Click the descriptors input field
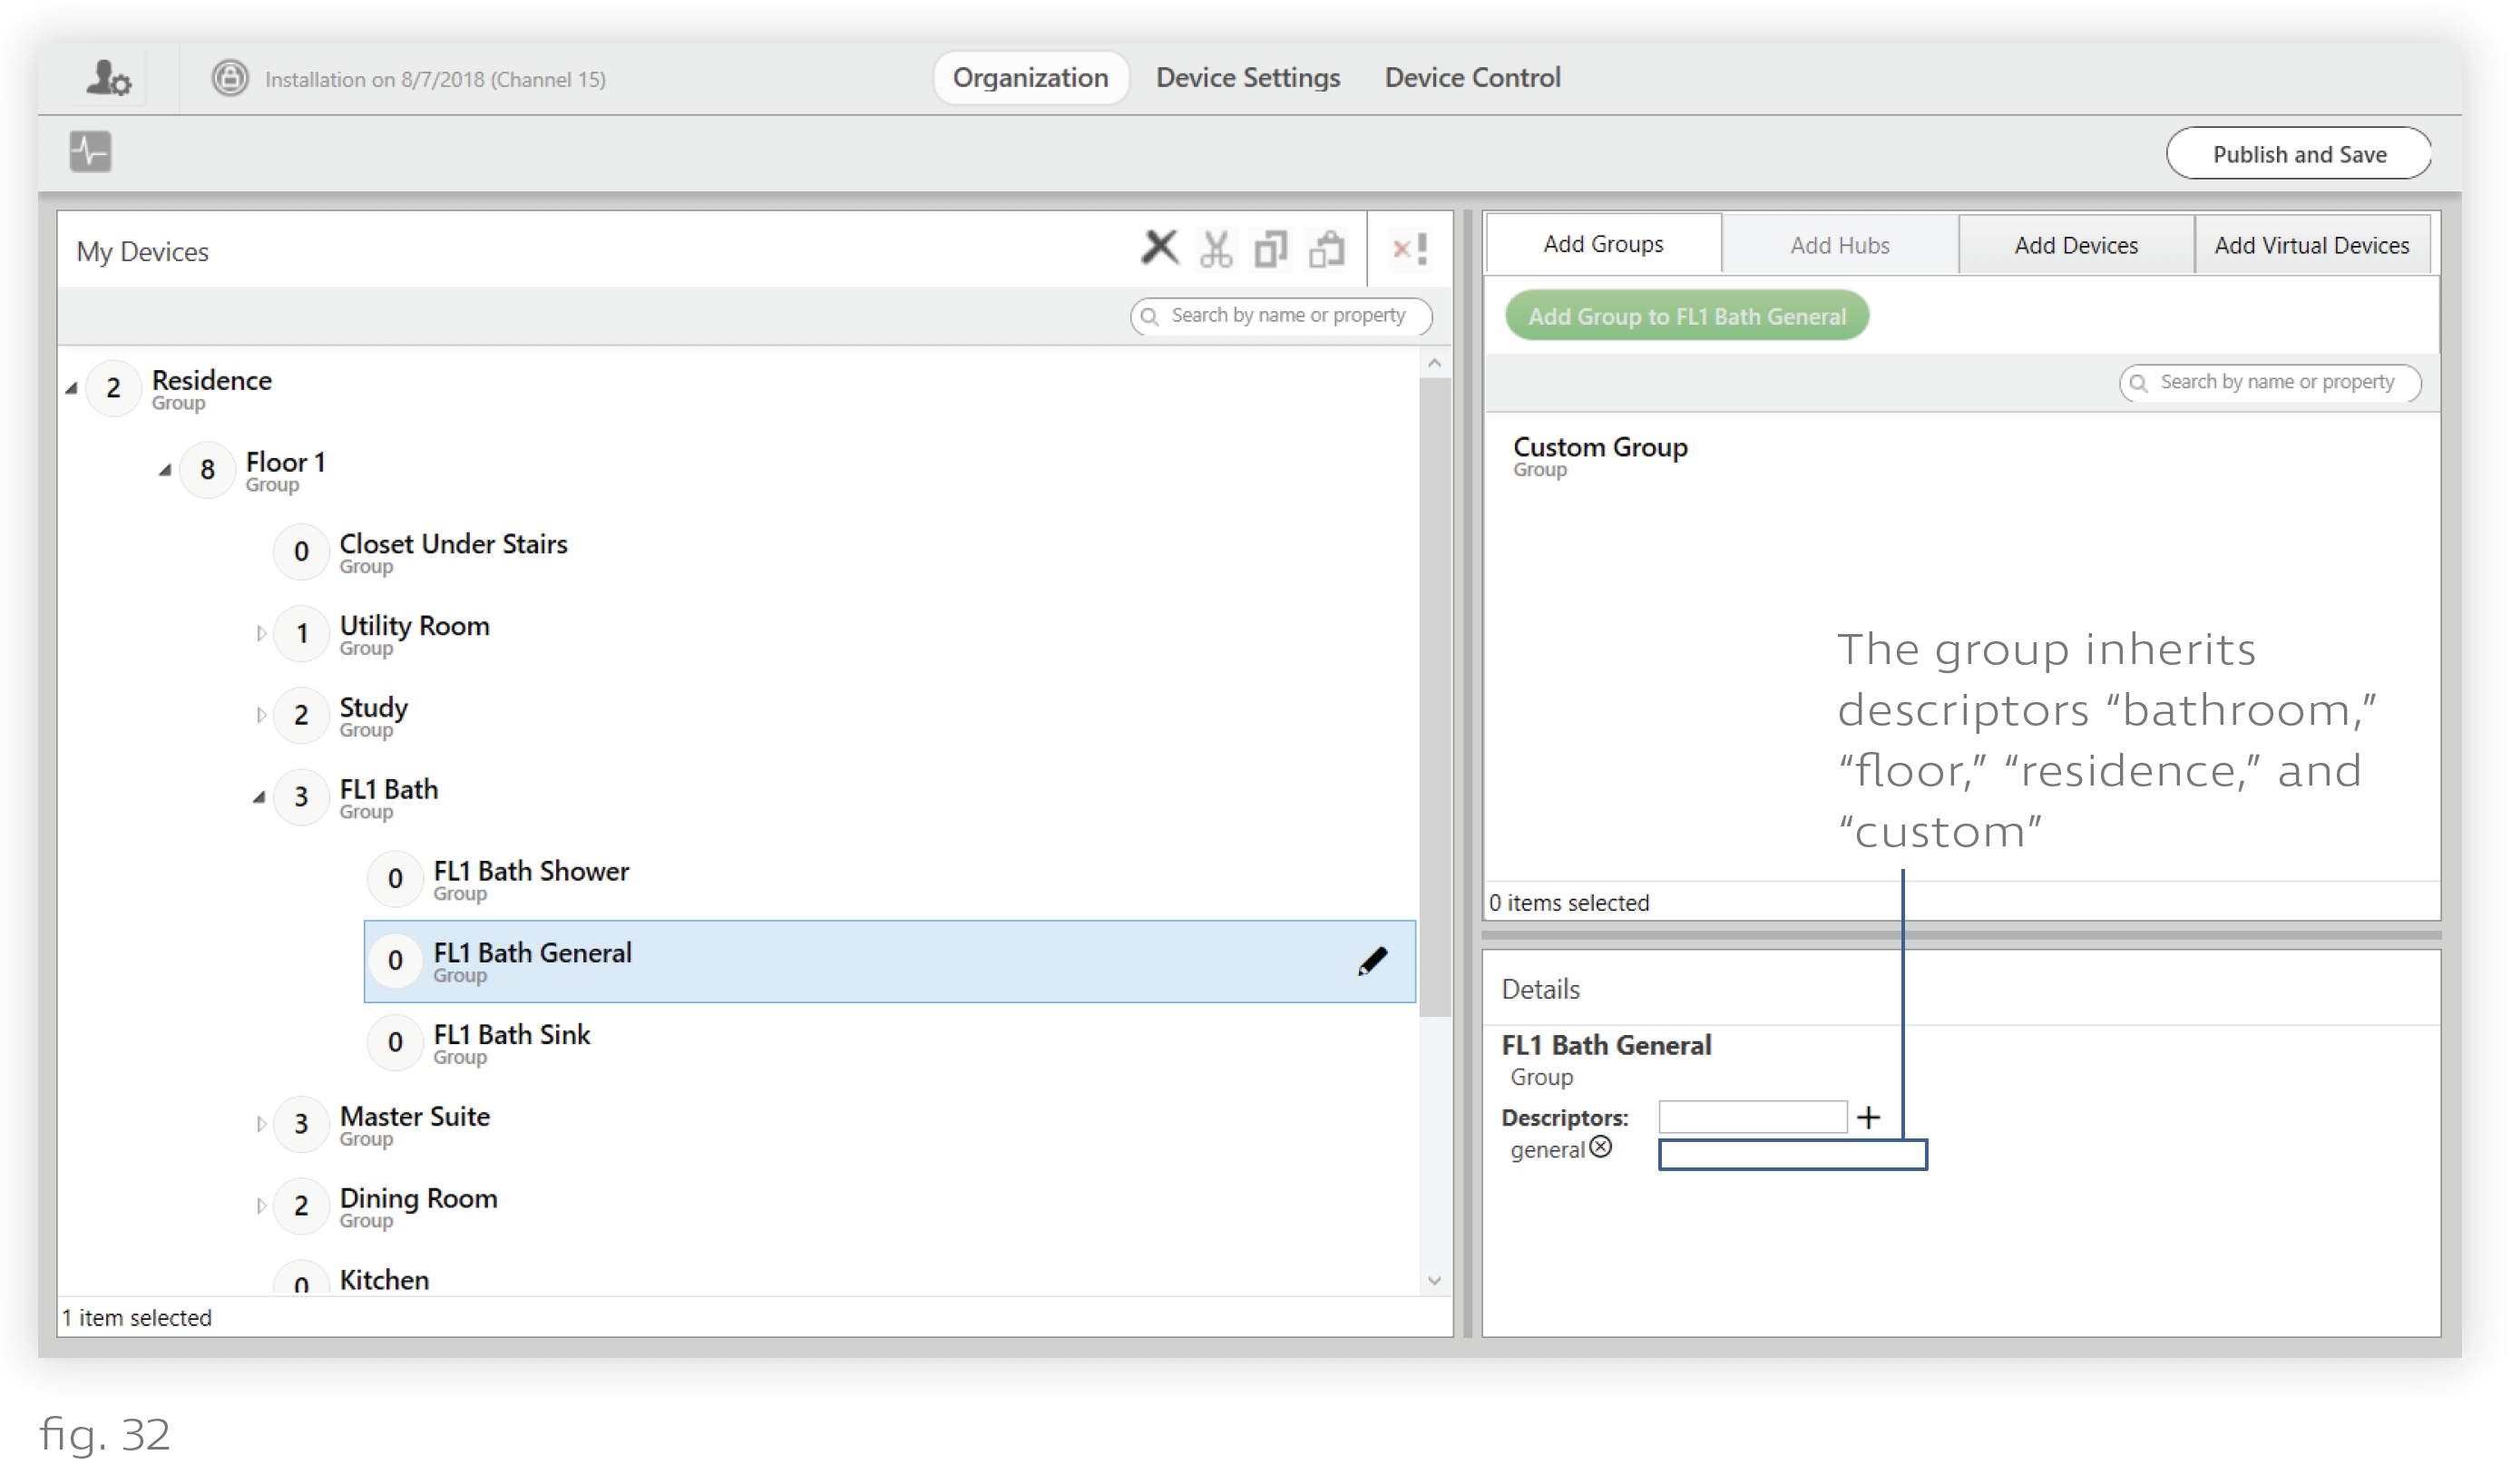The image size is (2511, 1484). pyautogui.click(x=1754, y=1115)
